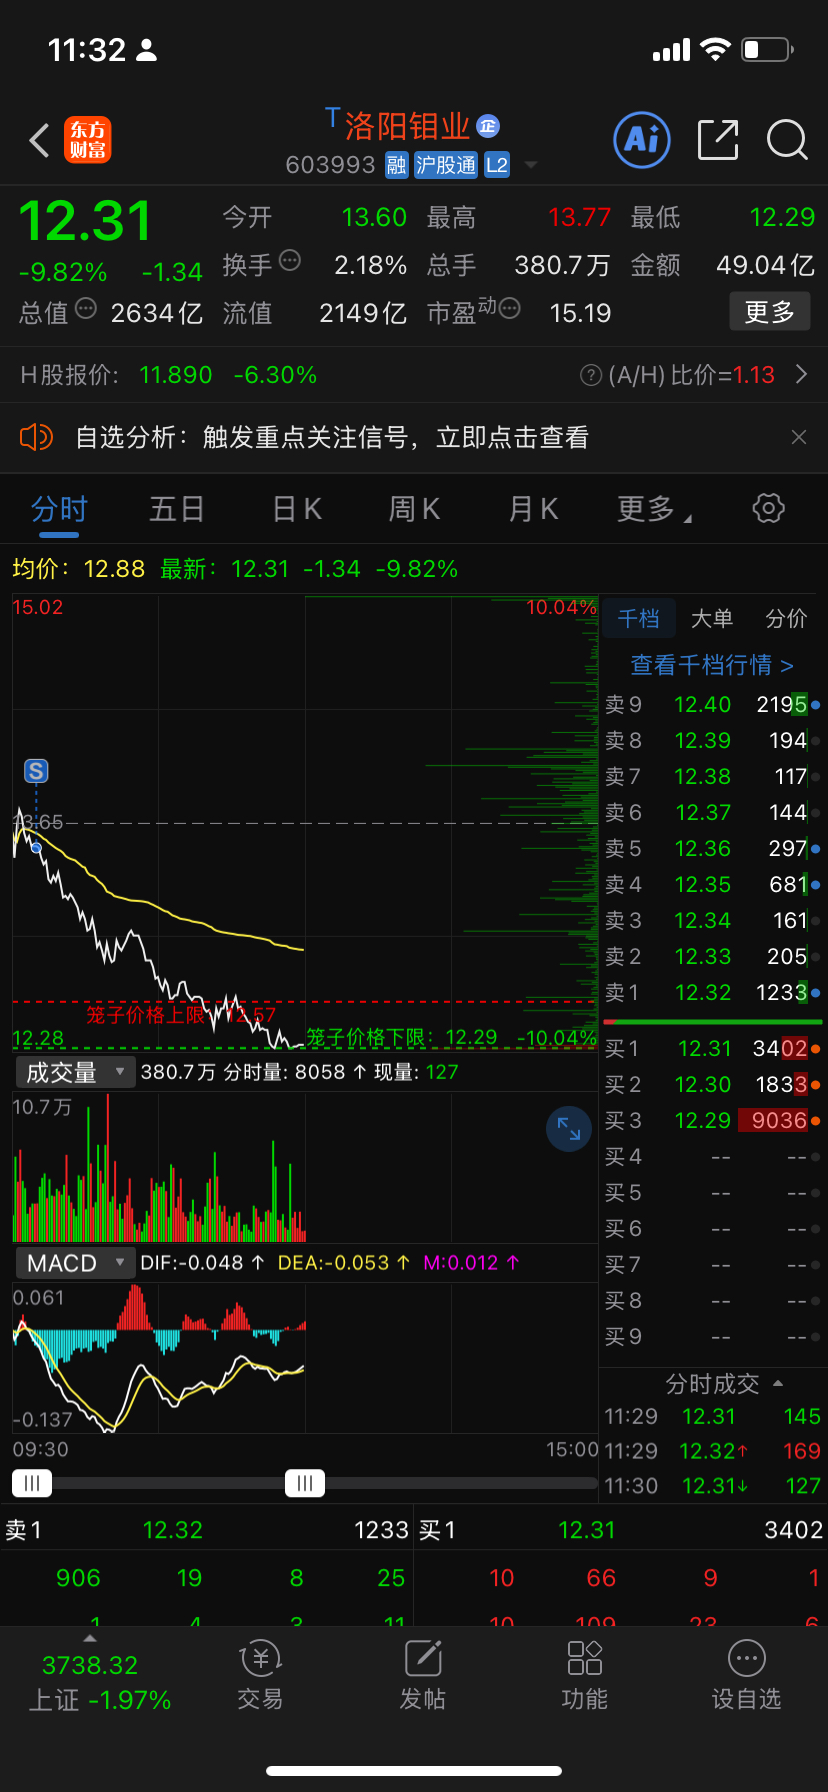Viewport: 828px width, 1792px height.
Task: Select 卖1 price 12.32 row
Action: pyautogui.click(x=712, y=993)
